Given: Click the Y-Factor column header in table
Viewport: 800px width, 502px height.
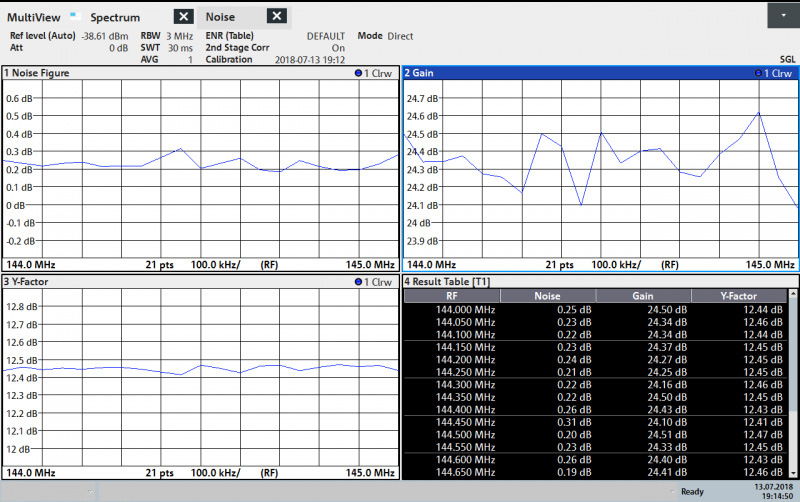Looking at the screenshot, I should [739, 296].
